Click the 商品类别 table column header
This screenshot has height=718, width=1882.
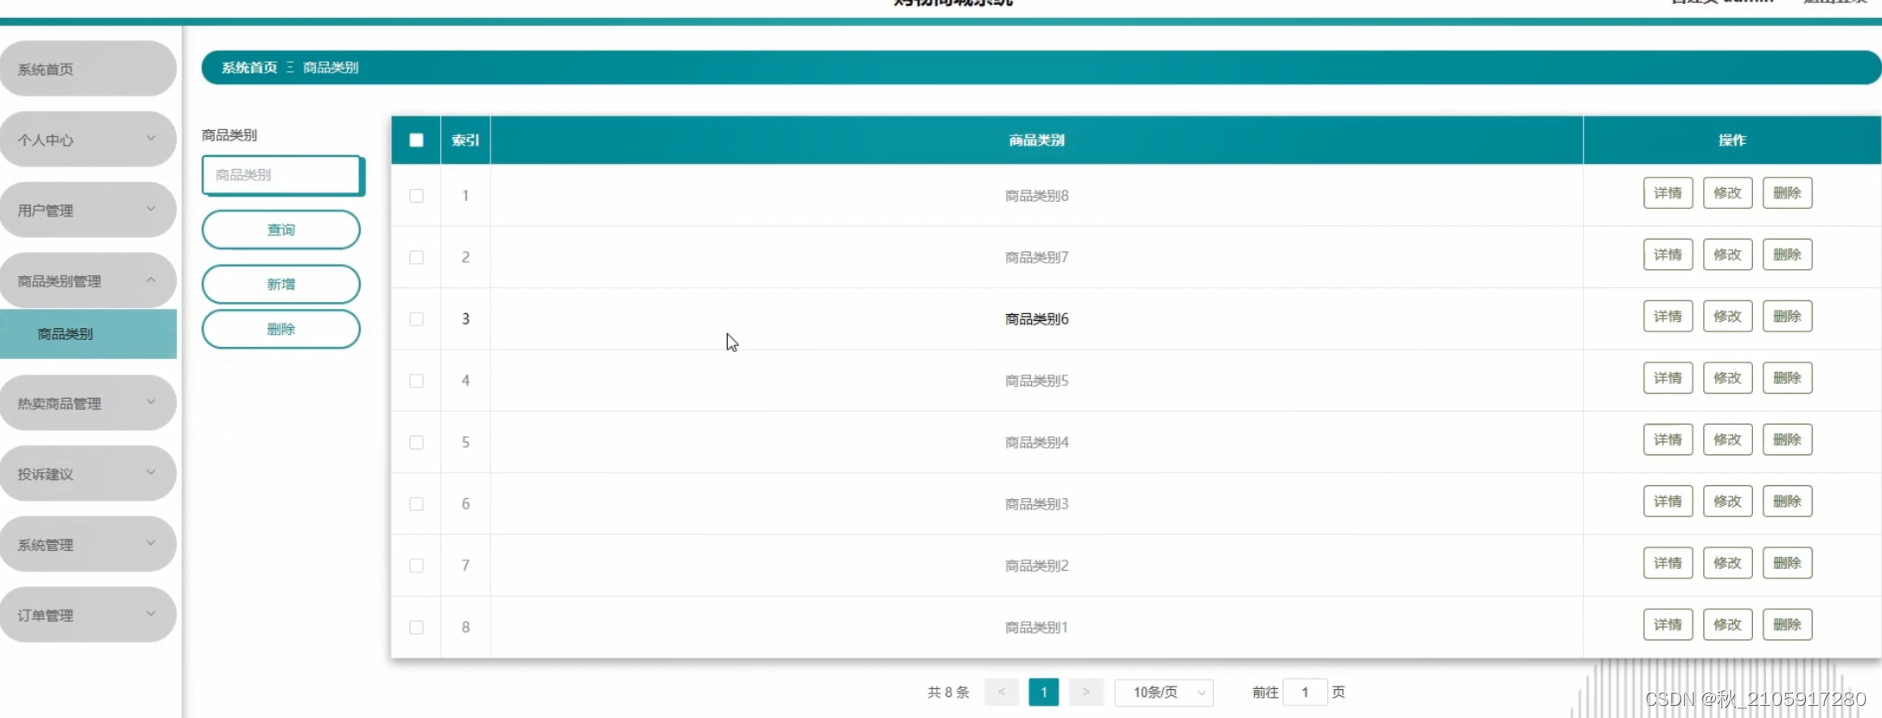click(1037, 141)
